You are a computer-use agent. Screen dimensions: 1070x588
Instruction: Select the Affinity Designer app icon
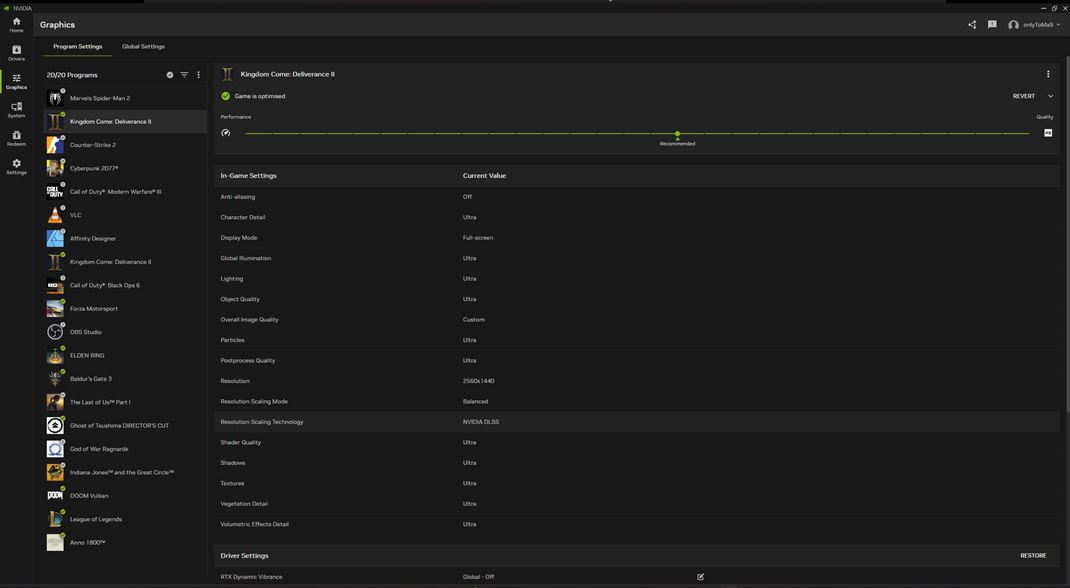click(x=55, y=239)
